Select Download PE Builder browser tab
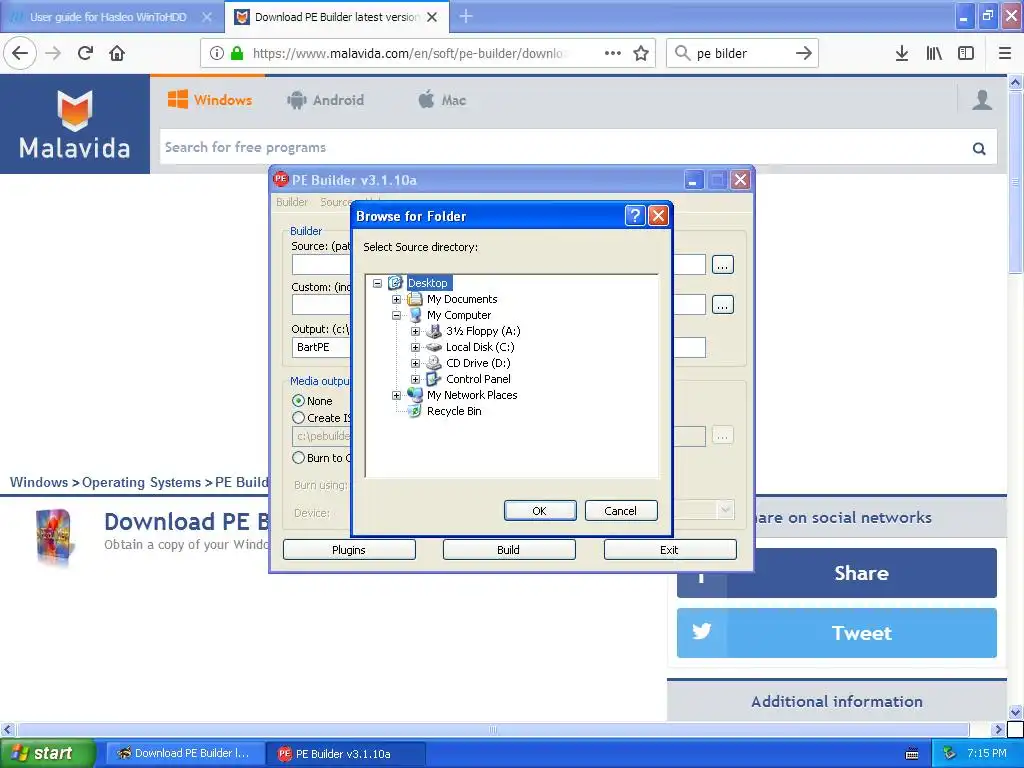 tap(336, 17)
